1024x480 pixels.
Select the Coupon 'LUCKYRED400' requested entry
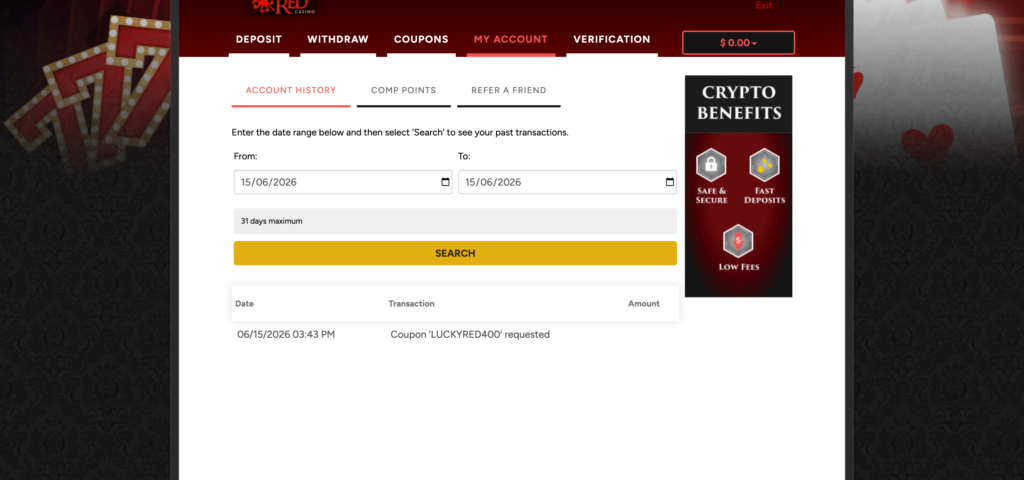(470, 334)
